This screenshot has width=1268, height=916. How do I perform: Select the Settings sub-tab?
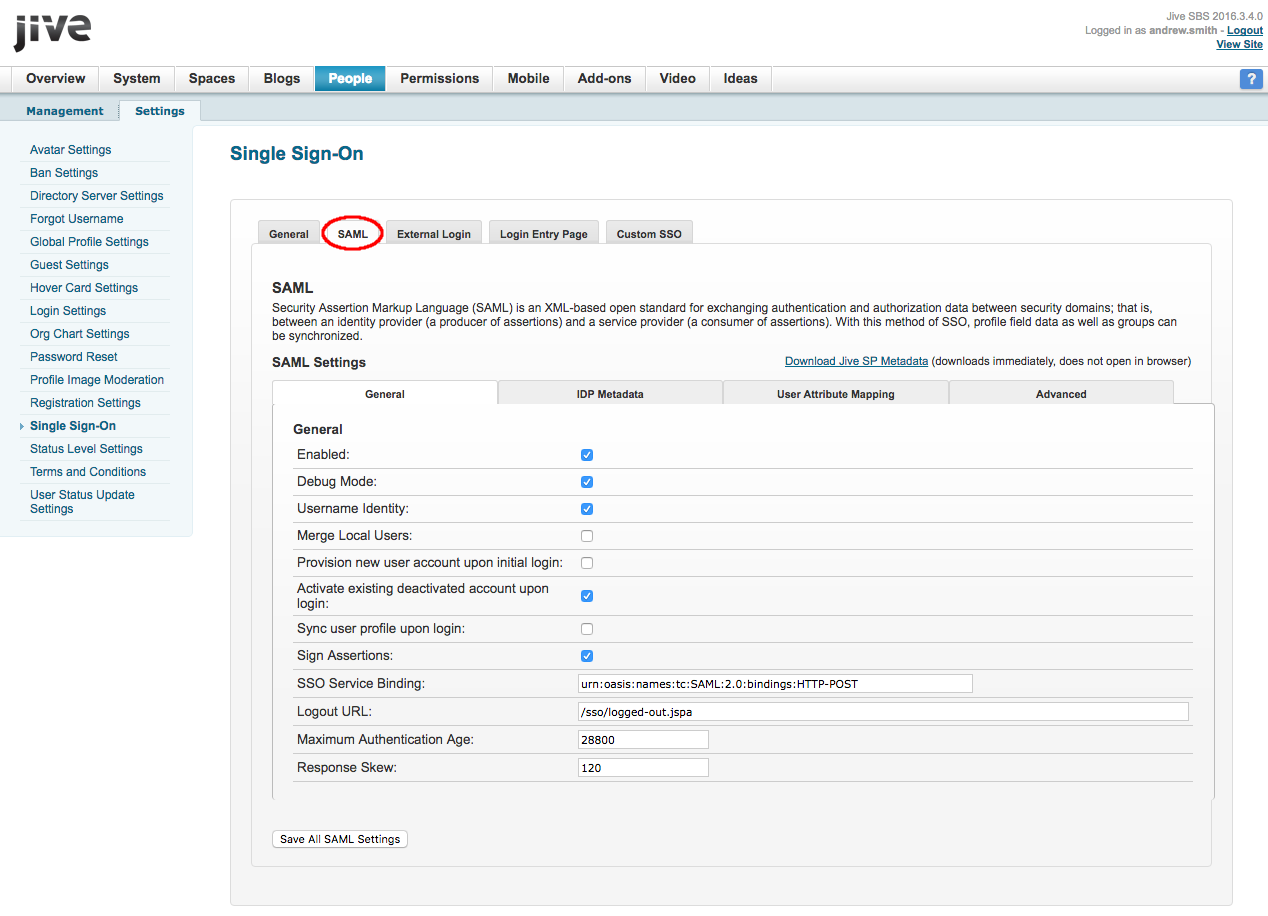click(160, 111)
